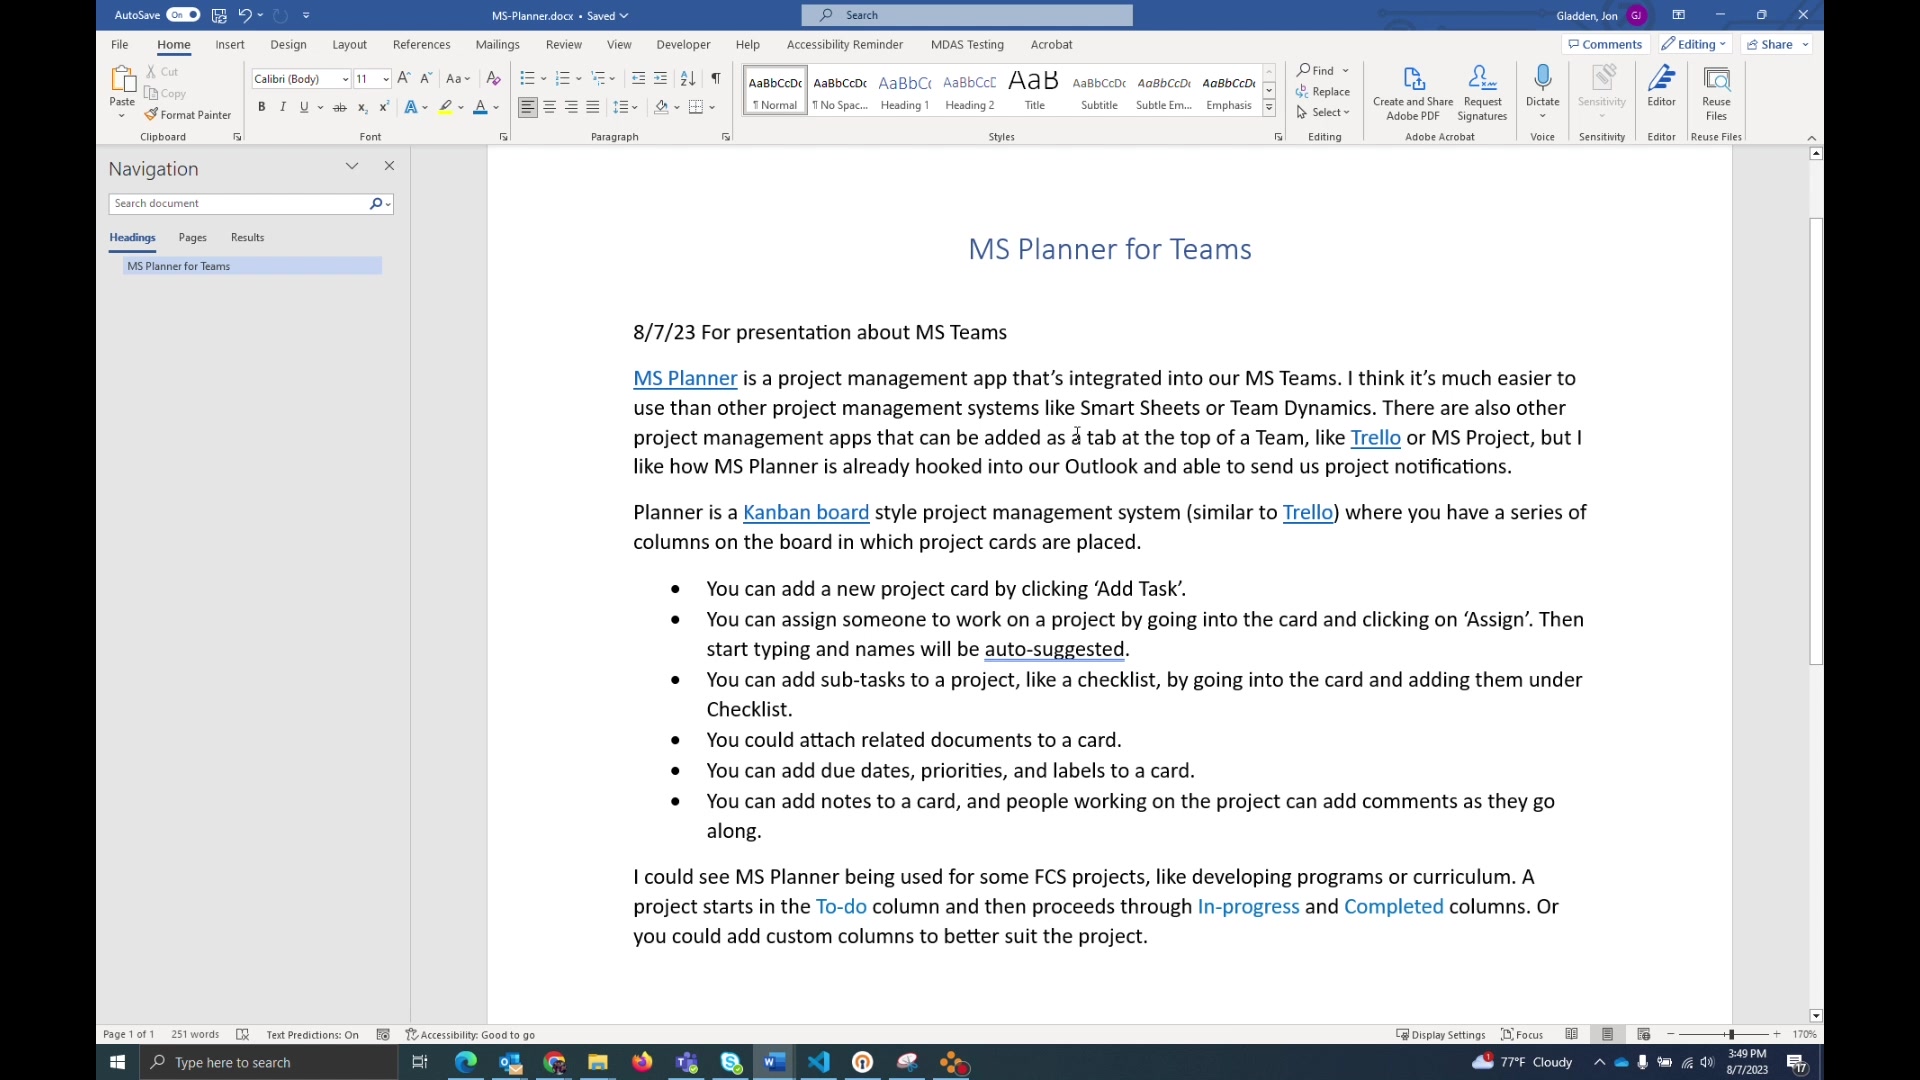The width and height of the screenshot is (1920, 1080).
Task: Open the Dictate tool
Action: (x=1542, y=90)
